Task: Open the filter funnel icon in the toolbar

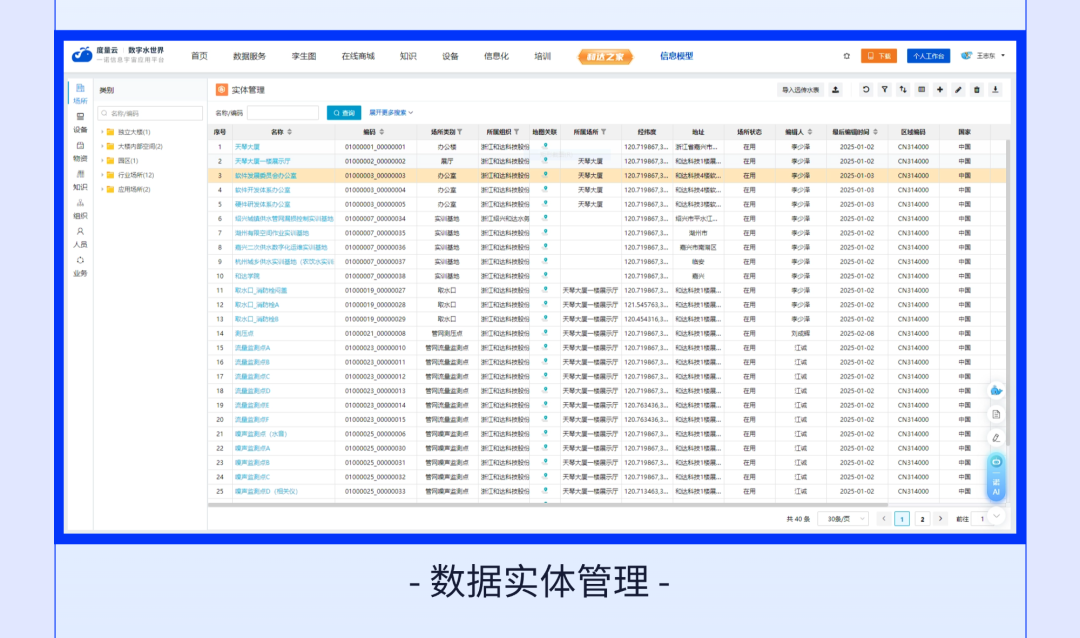Action: (884, 90)
